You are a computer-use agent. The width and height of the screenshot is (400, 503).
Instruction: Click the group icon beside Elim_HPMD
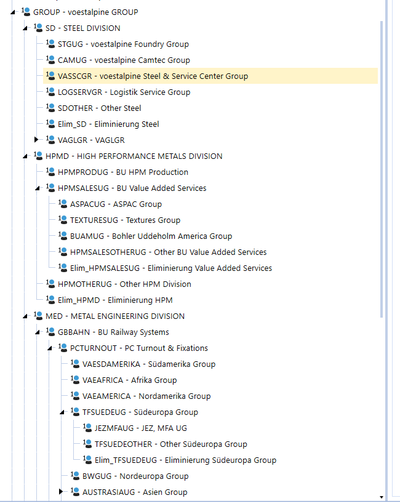coord(50,300)
